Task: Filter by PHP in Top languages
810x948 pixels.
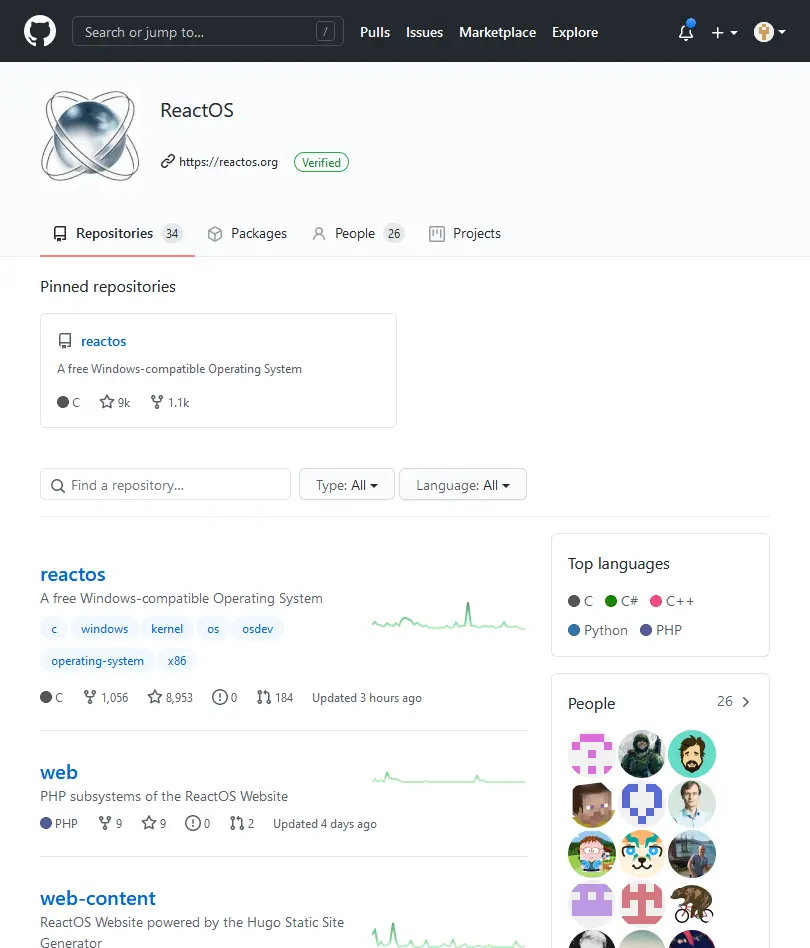Action: click(x=661, y=631)
